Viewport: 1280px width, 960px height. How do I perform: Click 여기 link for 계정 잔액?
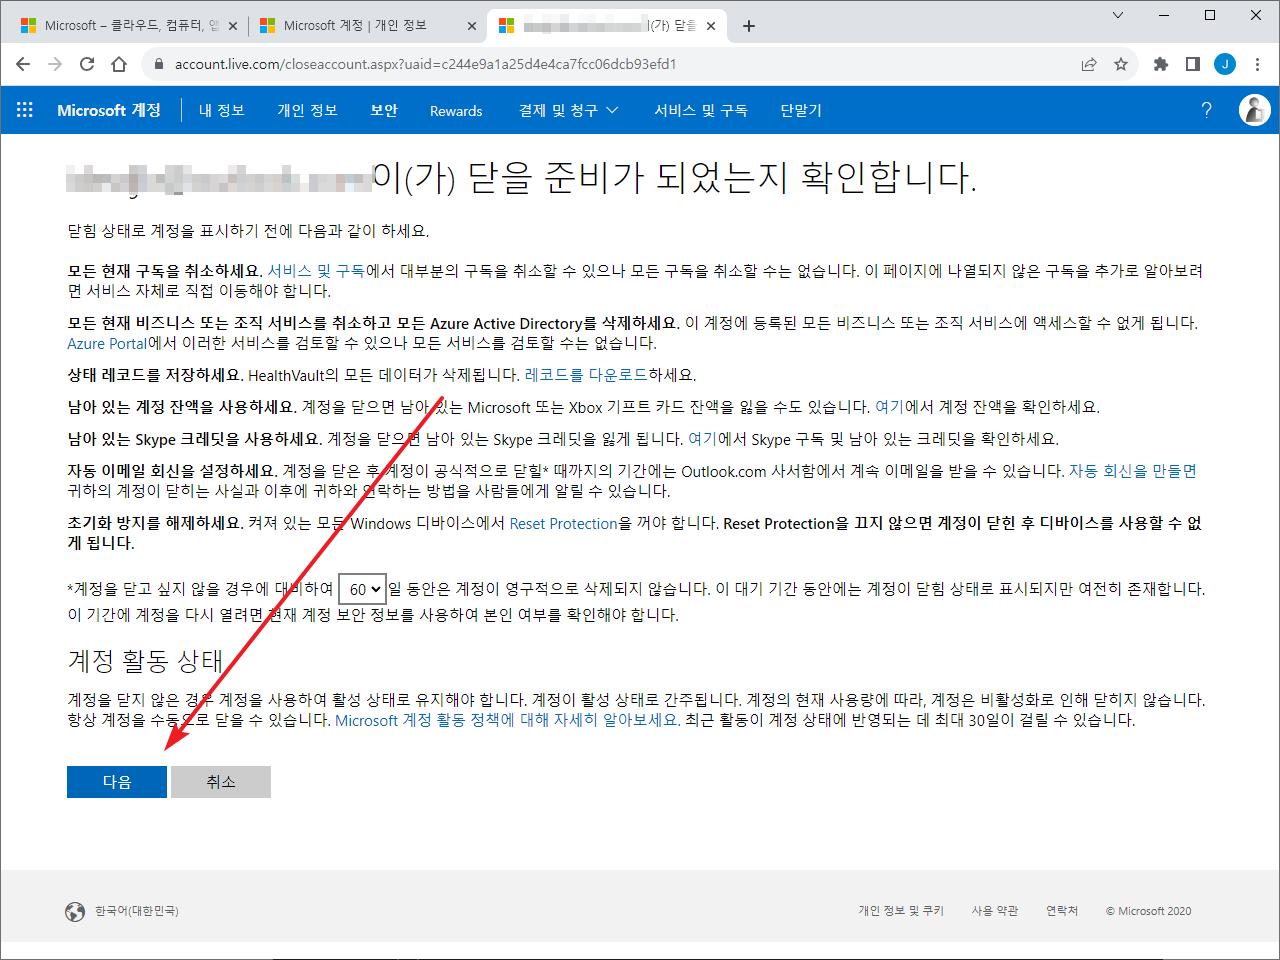tap(889, 407)
